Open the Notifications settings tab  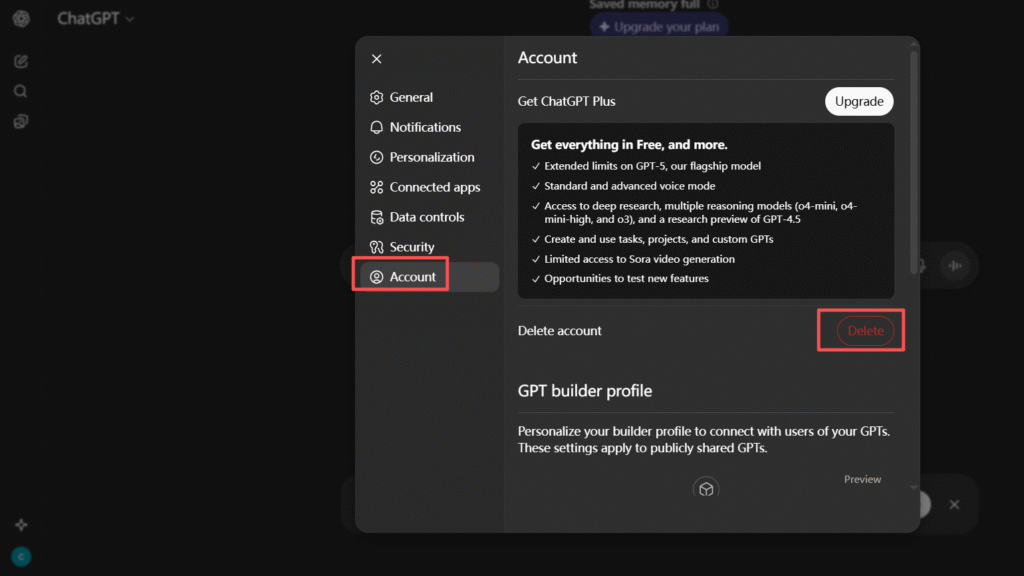tap(430, 127)
